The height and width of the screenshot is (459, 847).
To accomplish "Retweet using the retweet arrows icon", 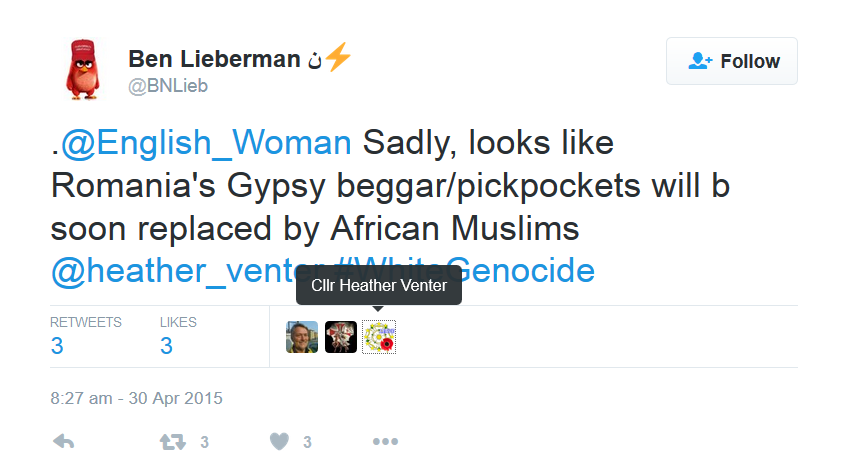I will click(x=175, y=441).
